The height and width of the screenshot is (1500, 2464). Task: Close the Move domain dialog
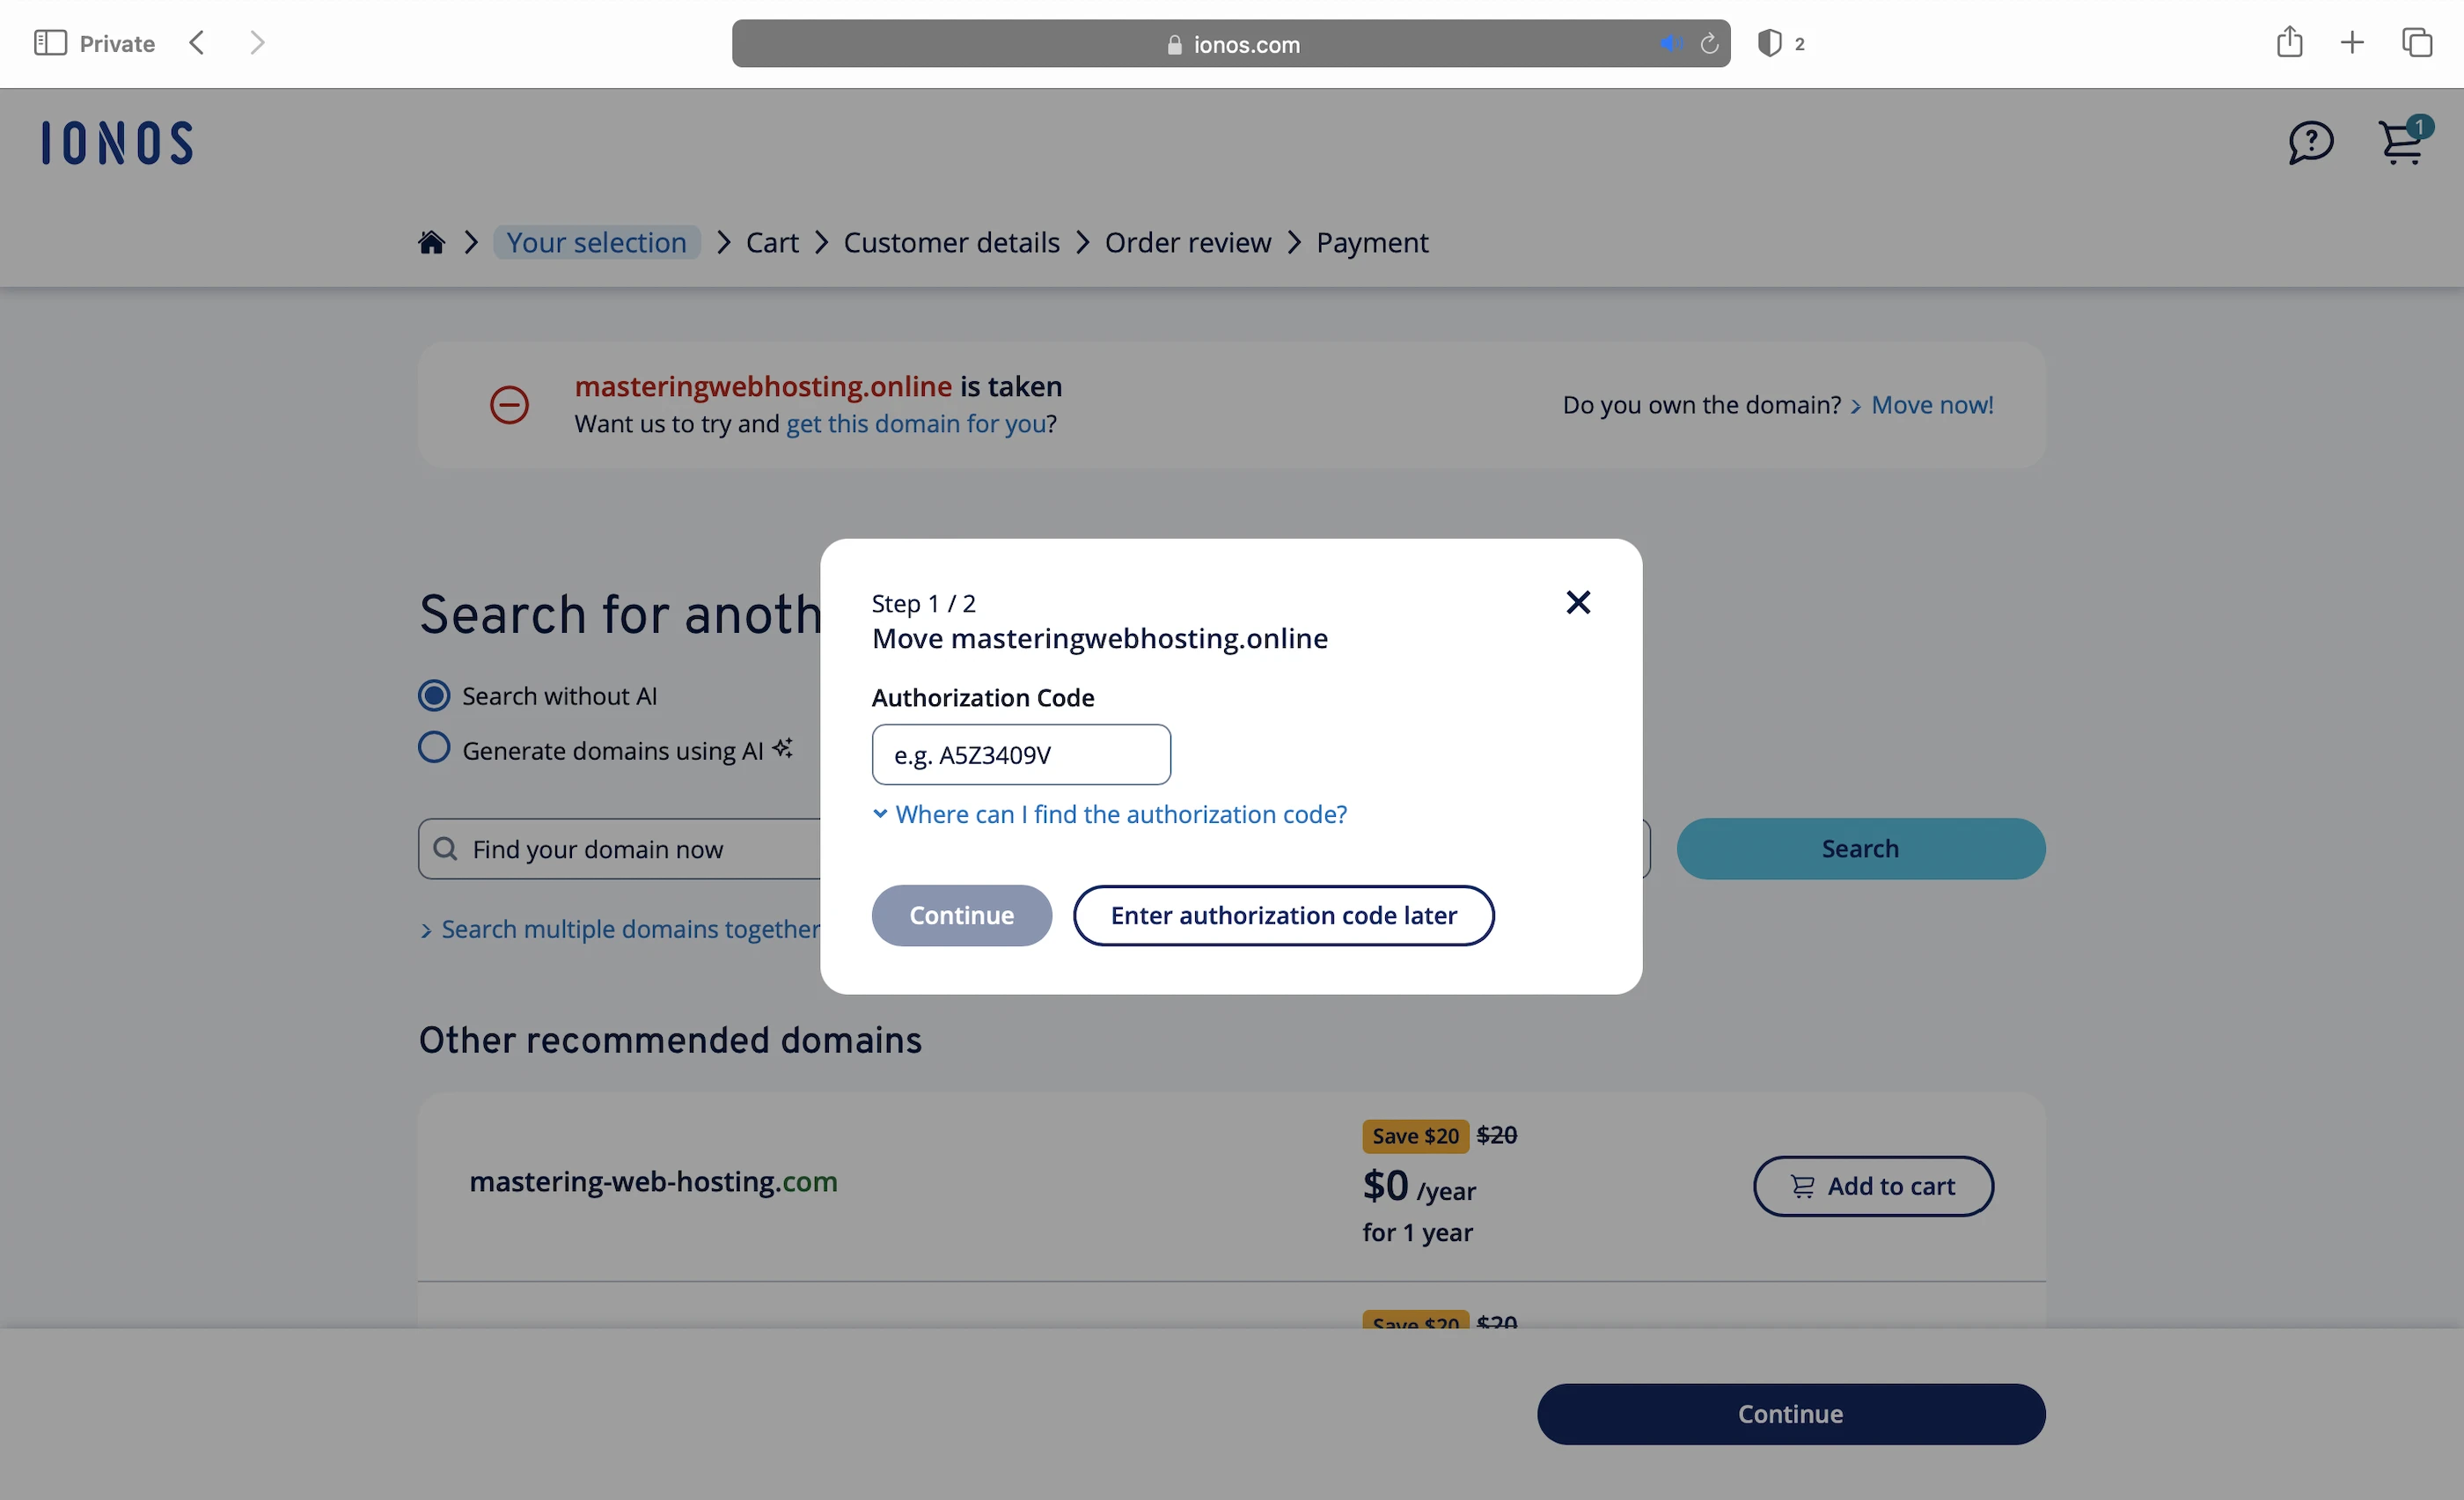(x=1577, y=602)
